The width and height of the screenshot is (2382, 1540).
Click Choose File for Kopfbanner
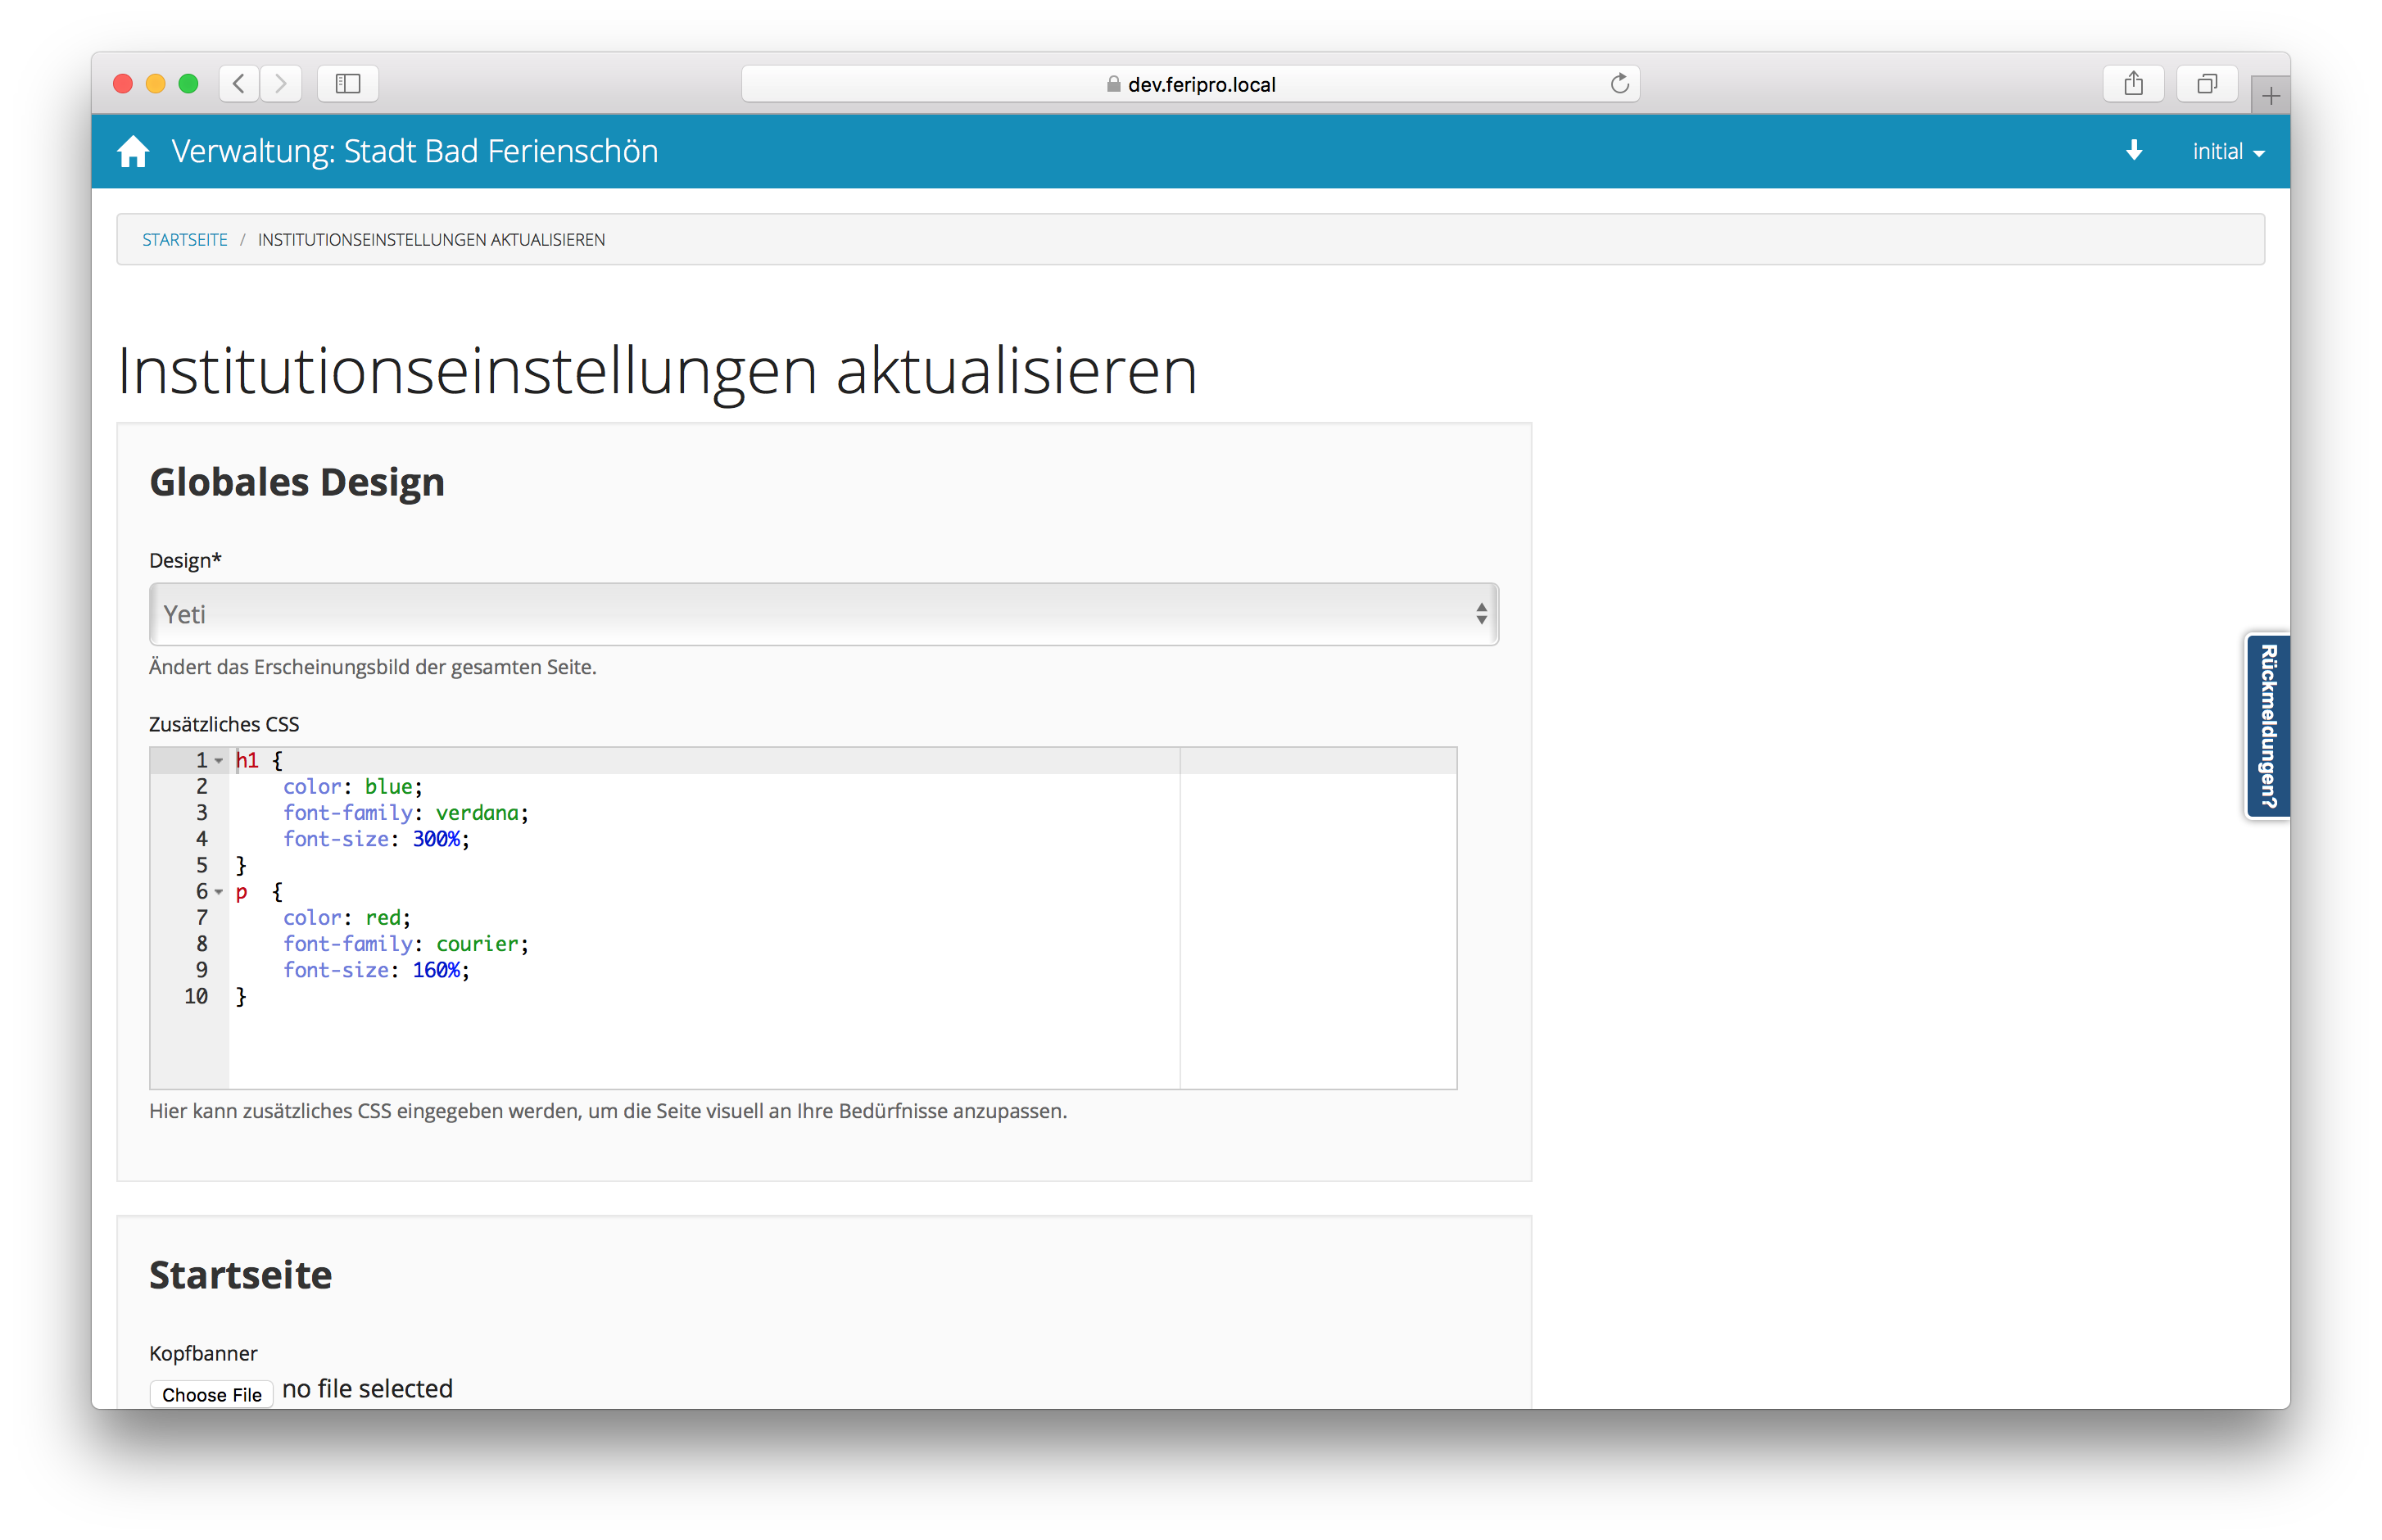(x=211, y=1394)
